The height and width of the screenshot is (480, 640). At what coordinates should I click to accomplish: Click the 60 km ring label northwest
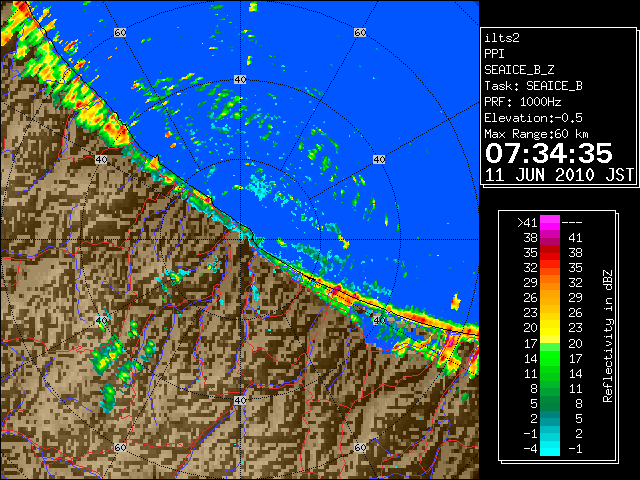click(120, 32)
